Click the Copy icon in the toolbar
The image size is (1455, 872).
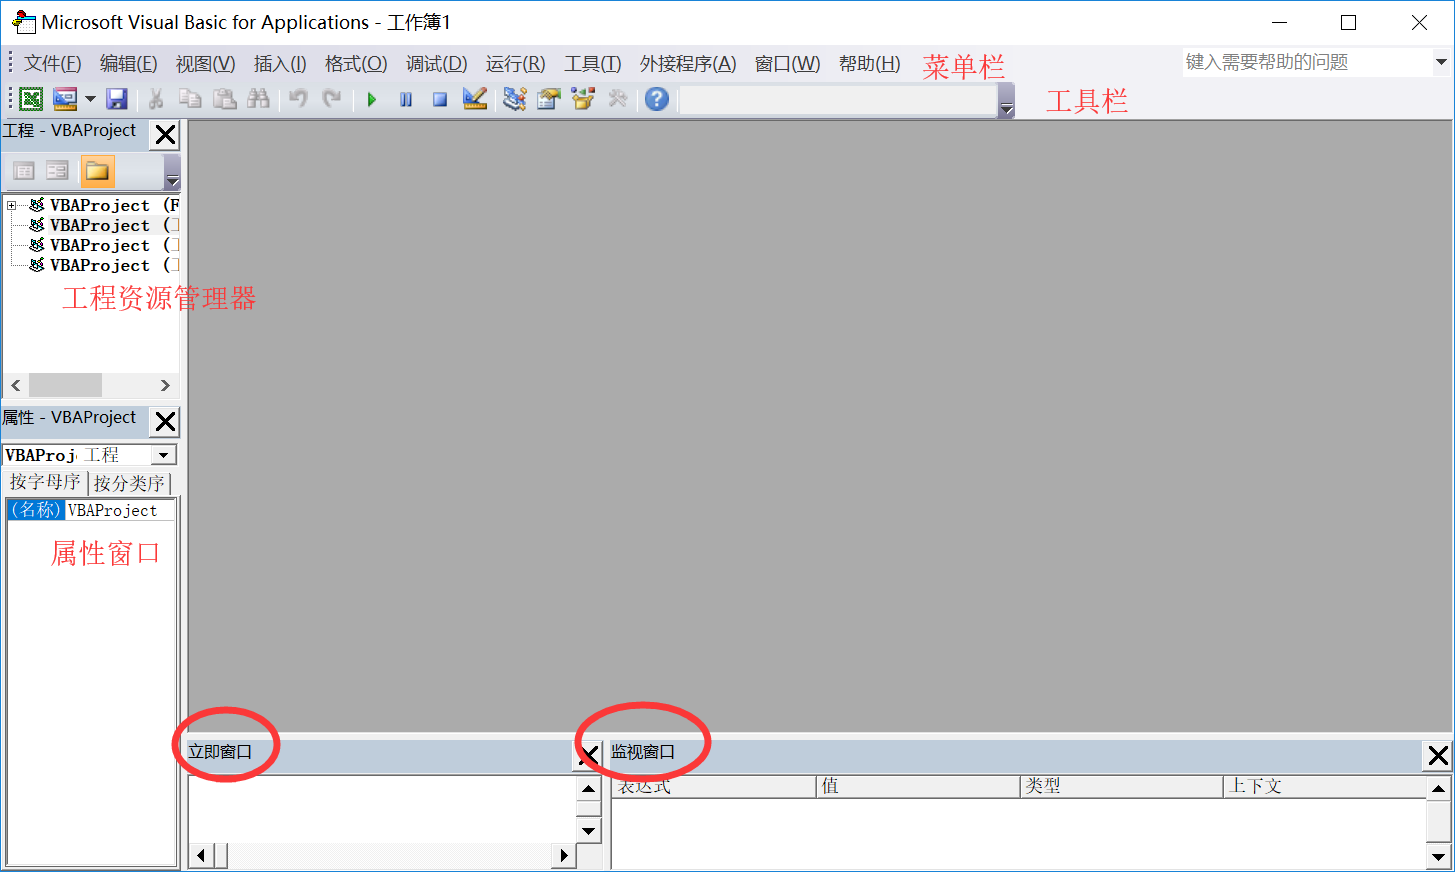(x=190, y=99)
